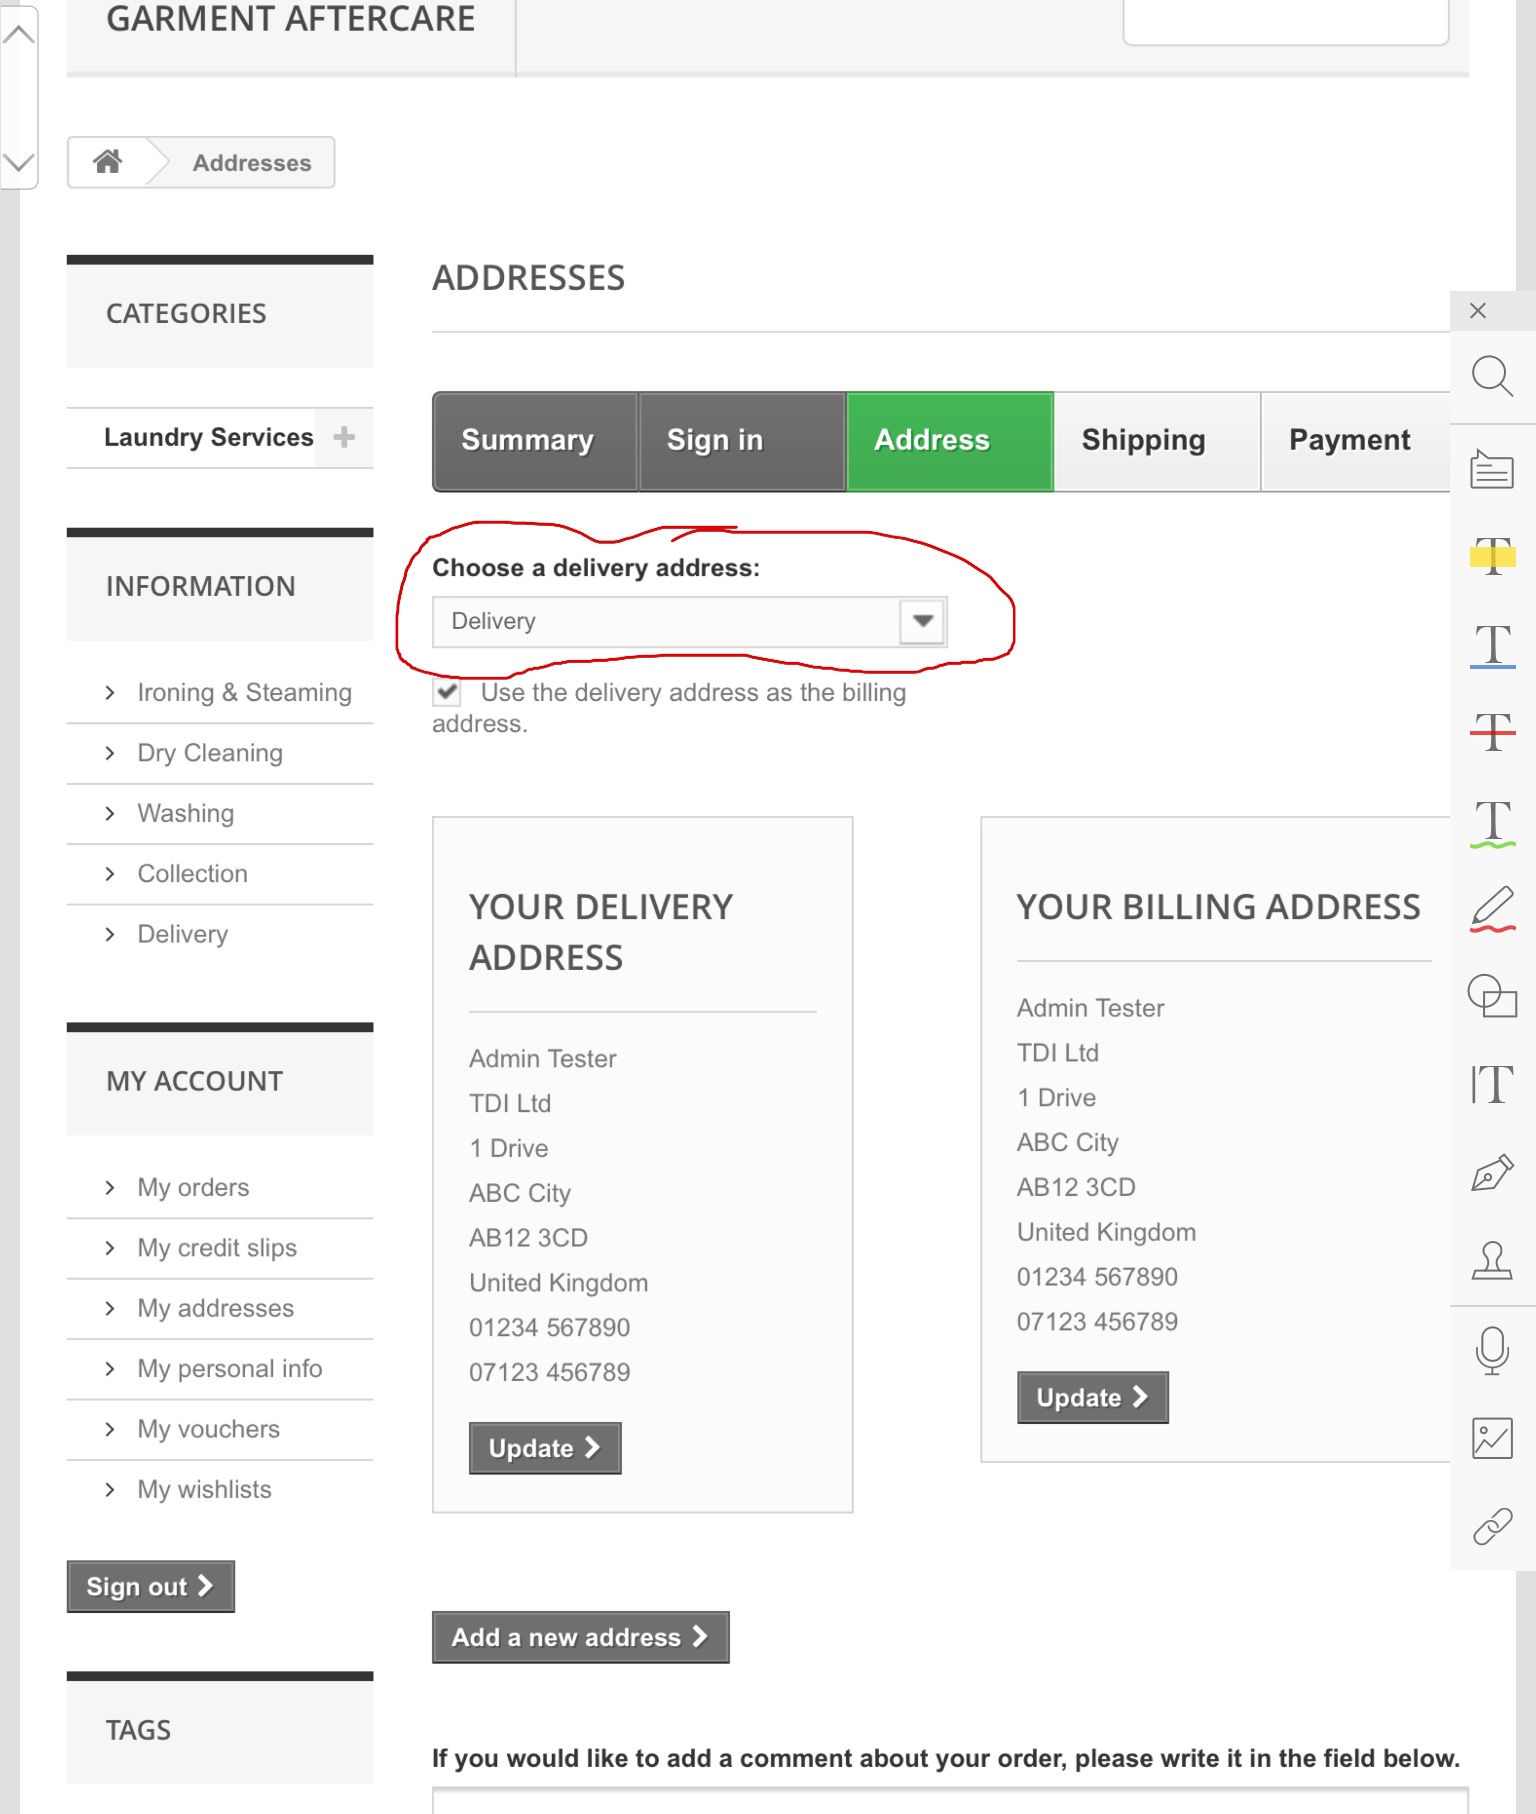
Task: Open the search tool in annotation sidebar
Action: tap(1491, 377)
